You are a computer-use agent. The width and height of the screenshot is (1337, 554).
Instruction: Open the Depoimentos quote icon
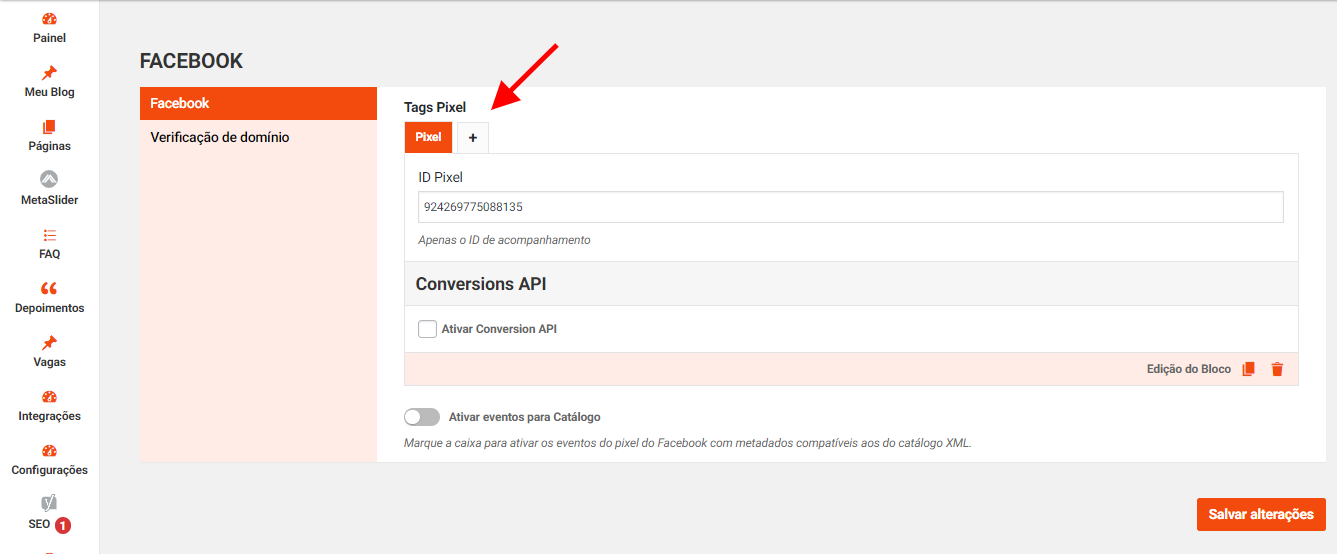click(x=49, y=289)
